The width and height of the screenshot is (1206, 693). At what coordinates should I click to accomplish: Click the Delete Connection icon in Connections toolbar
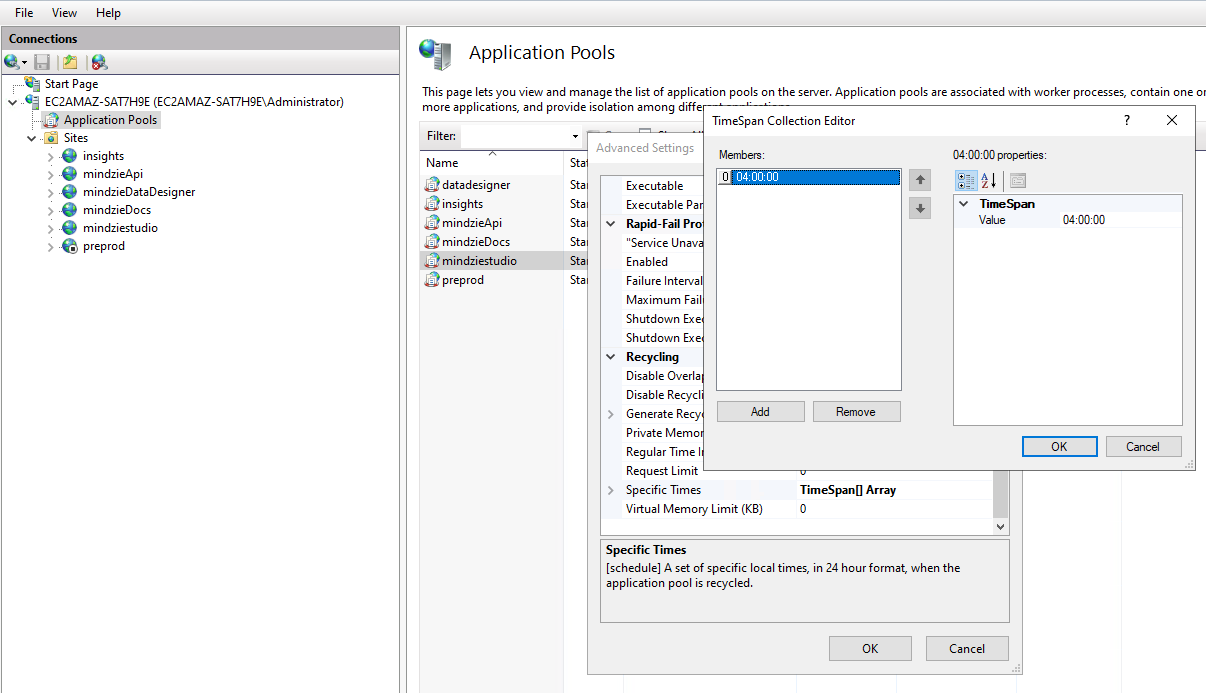pyautogui.click(x=99, y=62)
